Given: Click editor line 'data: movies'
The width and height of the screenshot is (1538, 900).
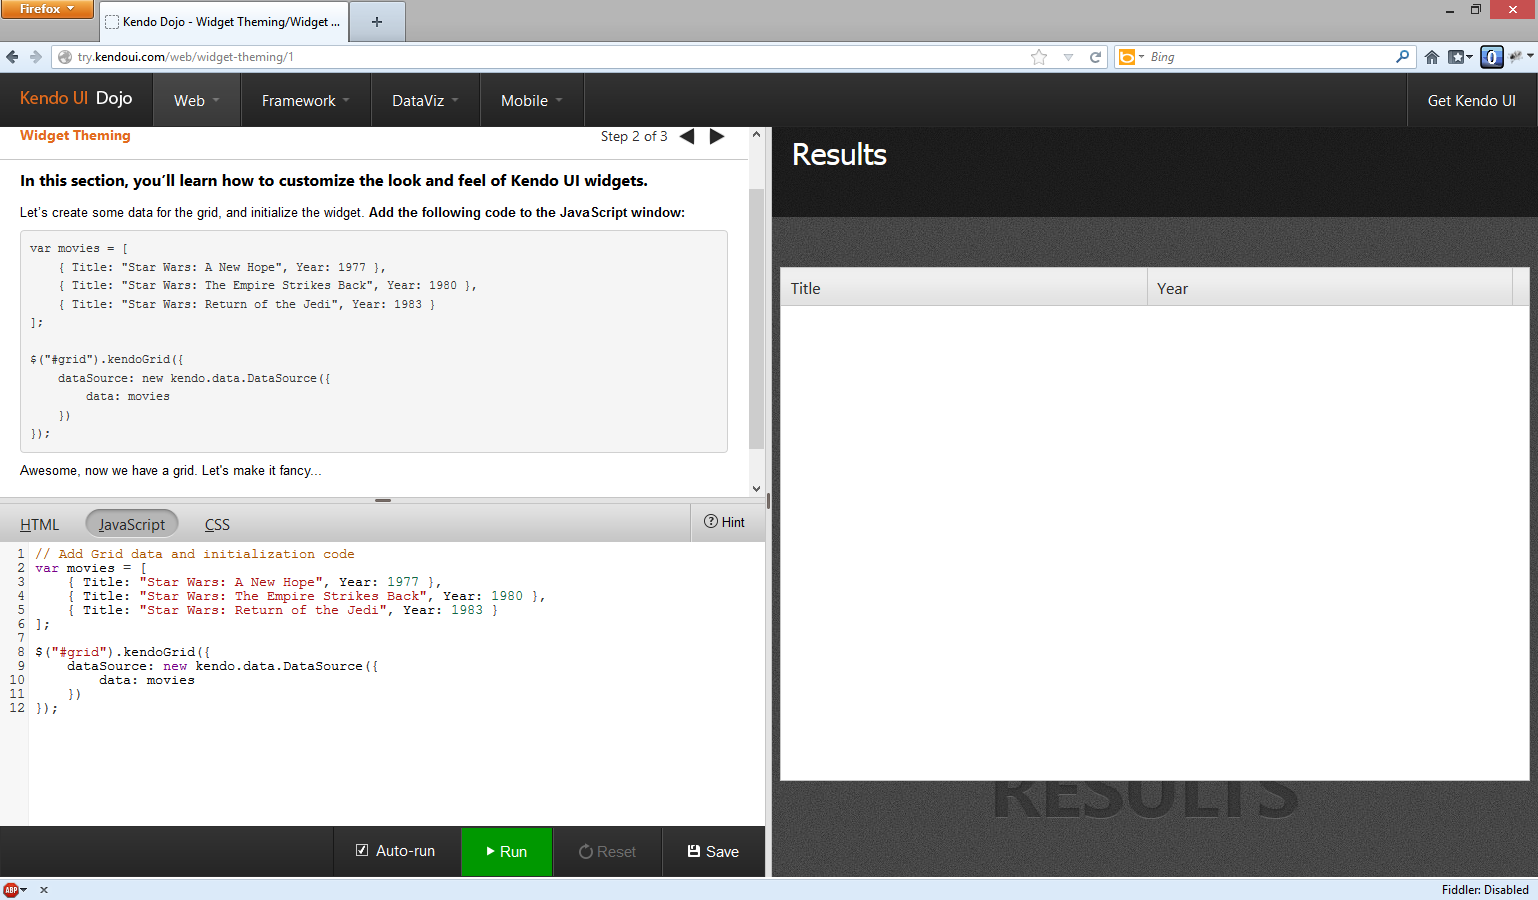Looking at the screenshot, I should click(x=147, y=680).
